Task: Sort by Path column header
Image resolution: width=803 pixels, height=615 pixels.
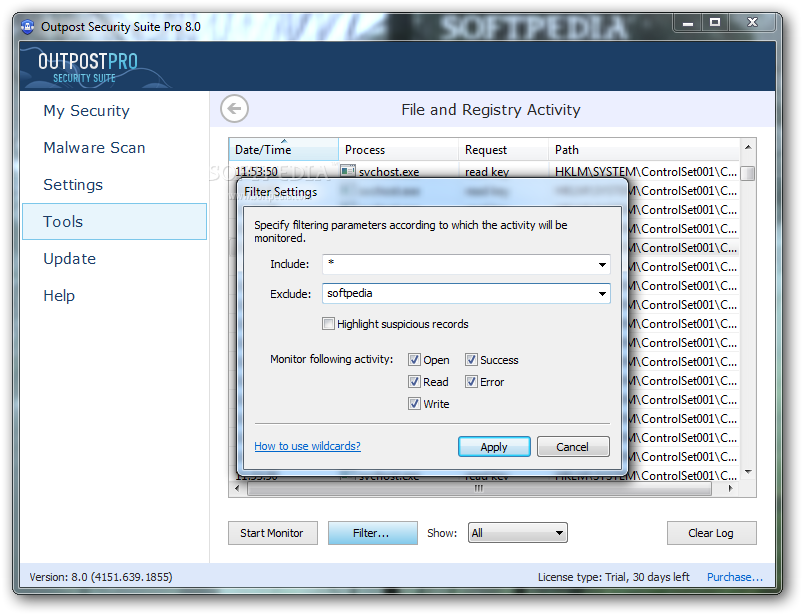Action: coord(644,150)
